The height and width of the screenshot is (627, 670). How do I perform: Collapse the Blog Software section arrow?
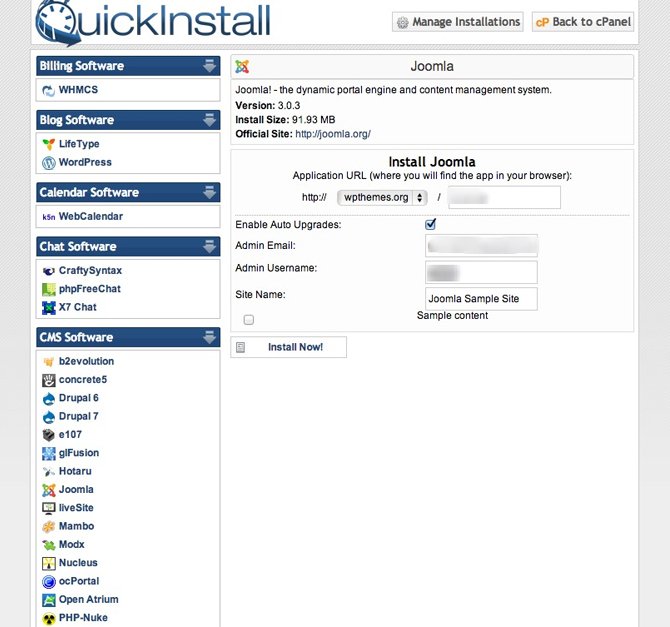209,120
